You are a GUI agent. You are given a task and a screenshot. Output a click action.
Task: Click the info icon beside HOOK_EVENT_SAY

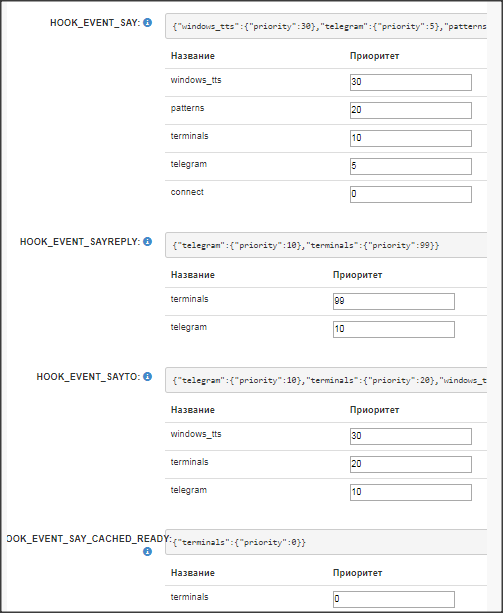[x=147, y=23]
